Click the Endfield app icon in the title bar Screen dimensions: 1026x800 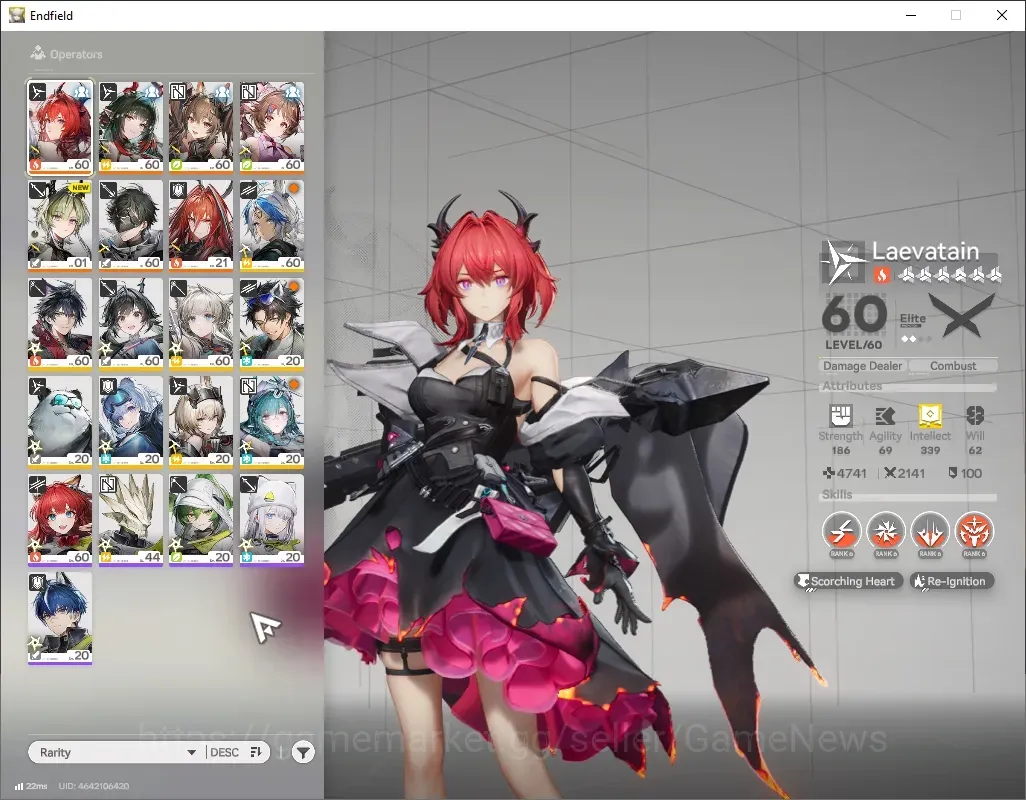16,15
